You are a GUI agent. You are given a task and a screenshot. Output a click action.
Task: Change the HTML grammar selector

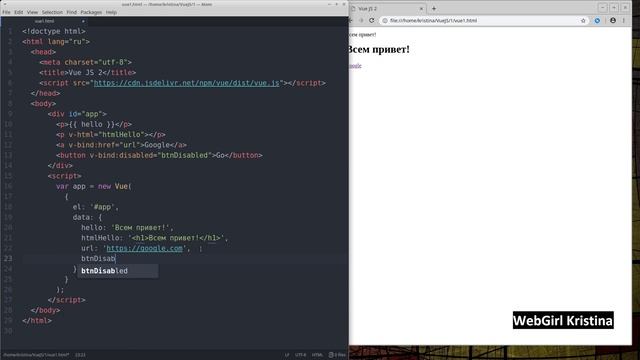click(317, 355)
